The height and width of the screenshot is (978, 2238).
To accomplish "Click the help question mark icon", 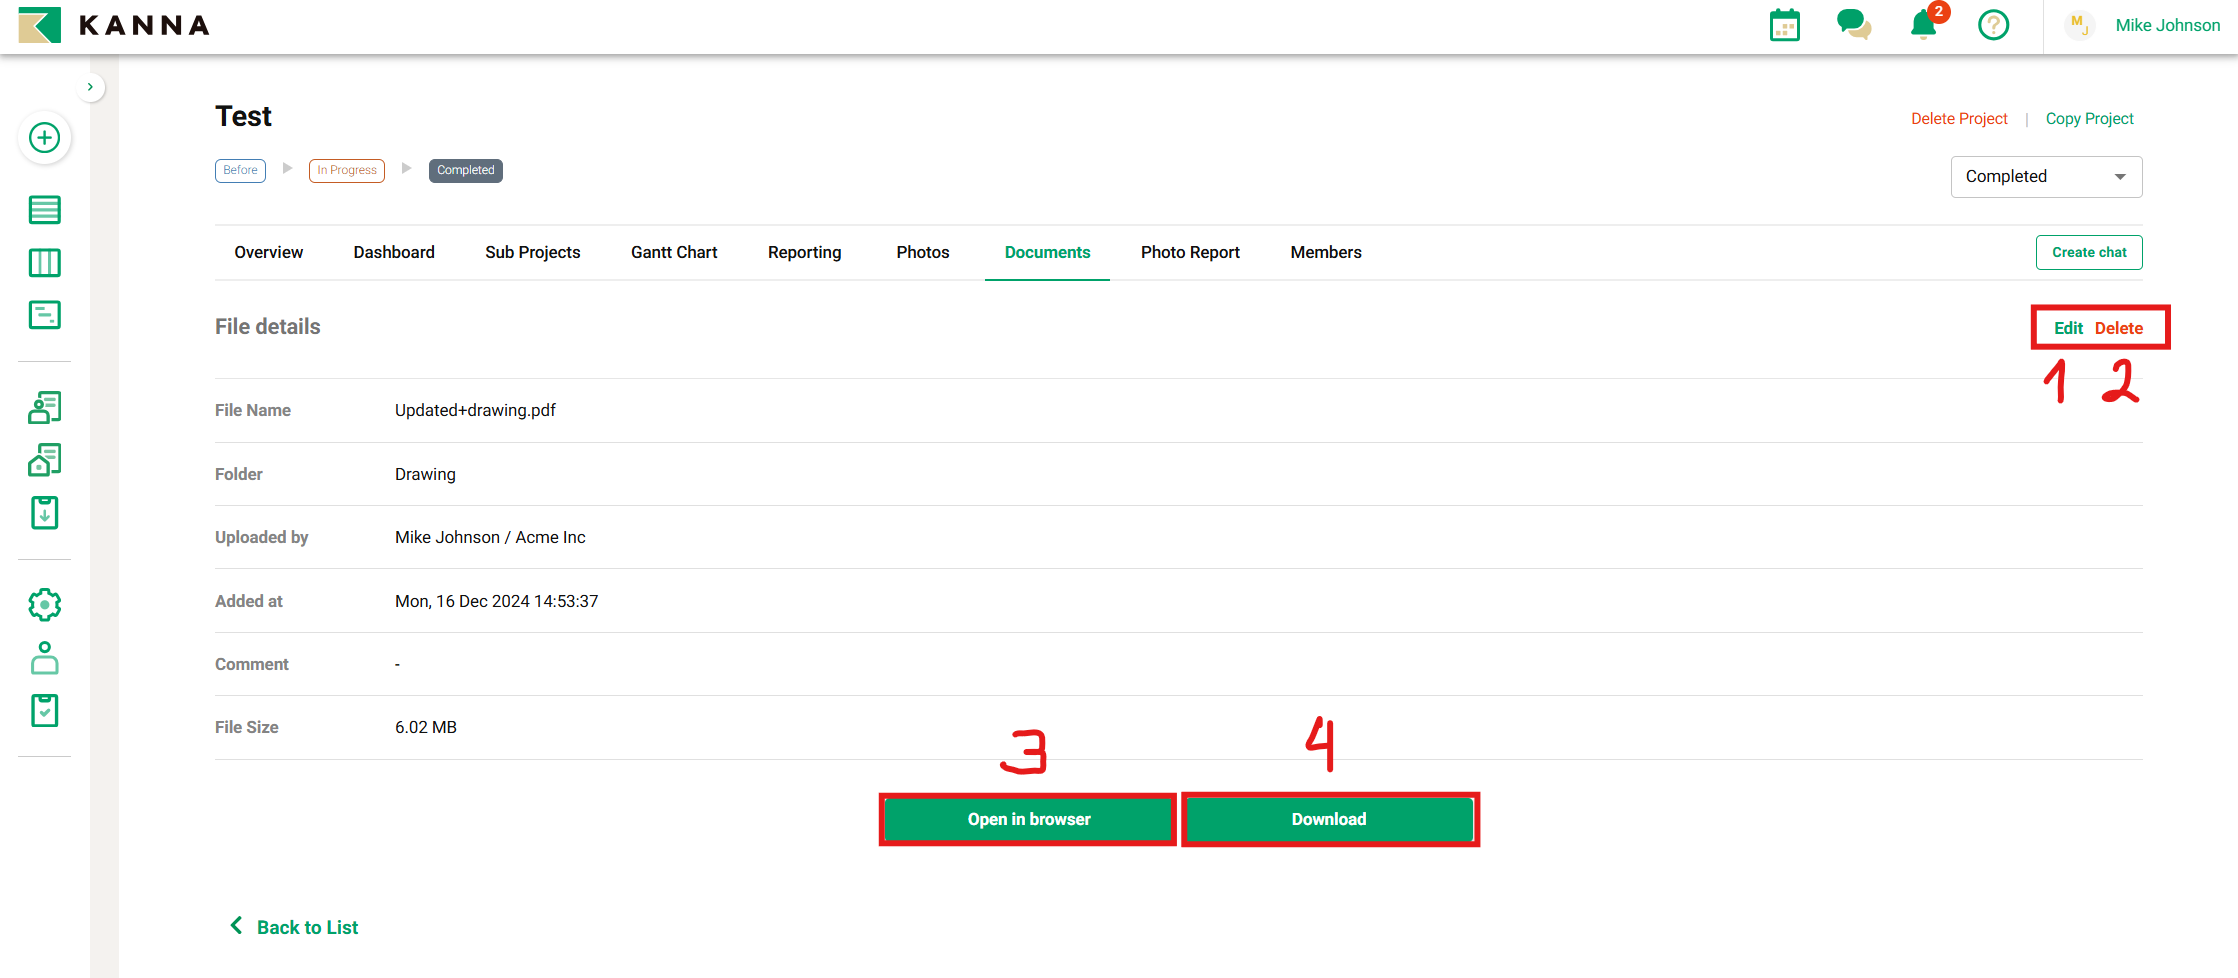I will pyautogui.click(x=1993, y=25).
